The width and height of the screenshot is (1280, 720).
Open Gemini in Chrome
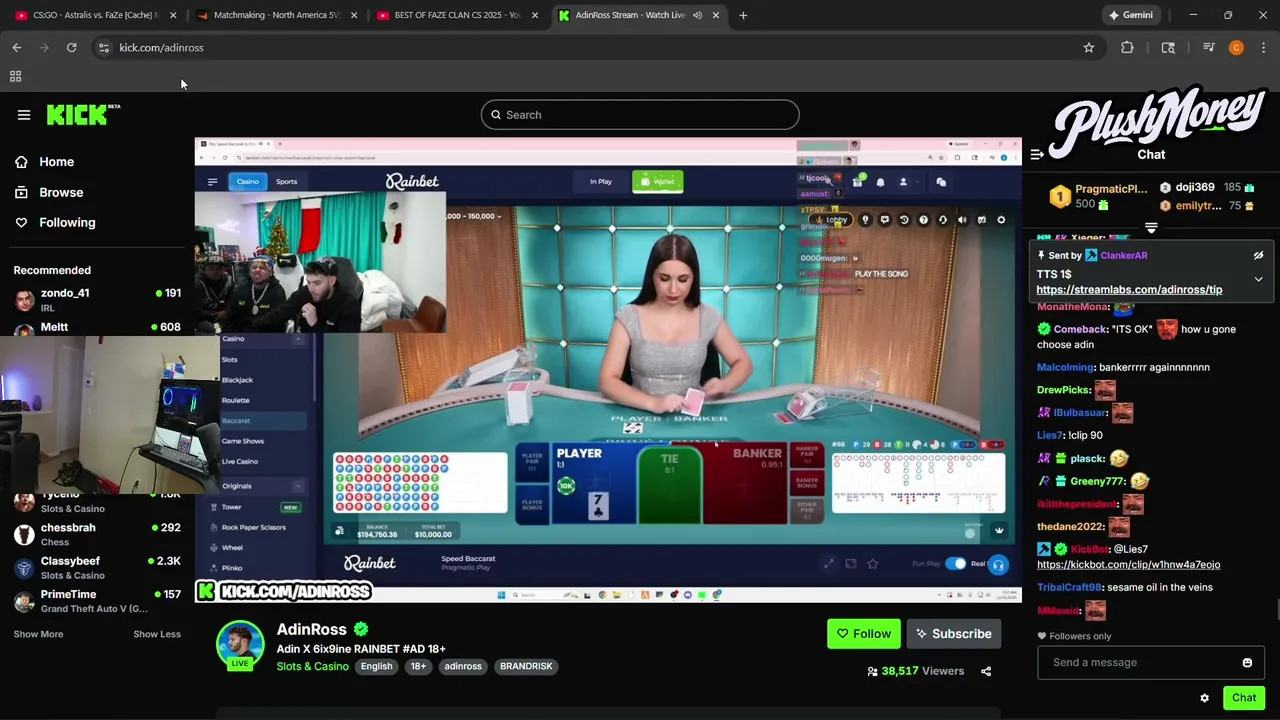[1131, 15]
